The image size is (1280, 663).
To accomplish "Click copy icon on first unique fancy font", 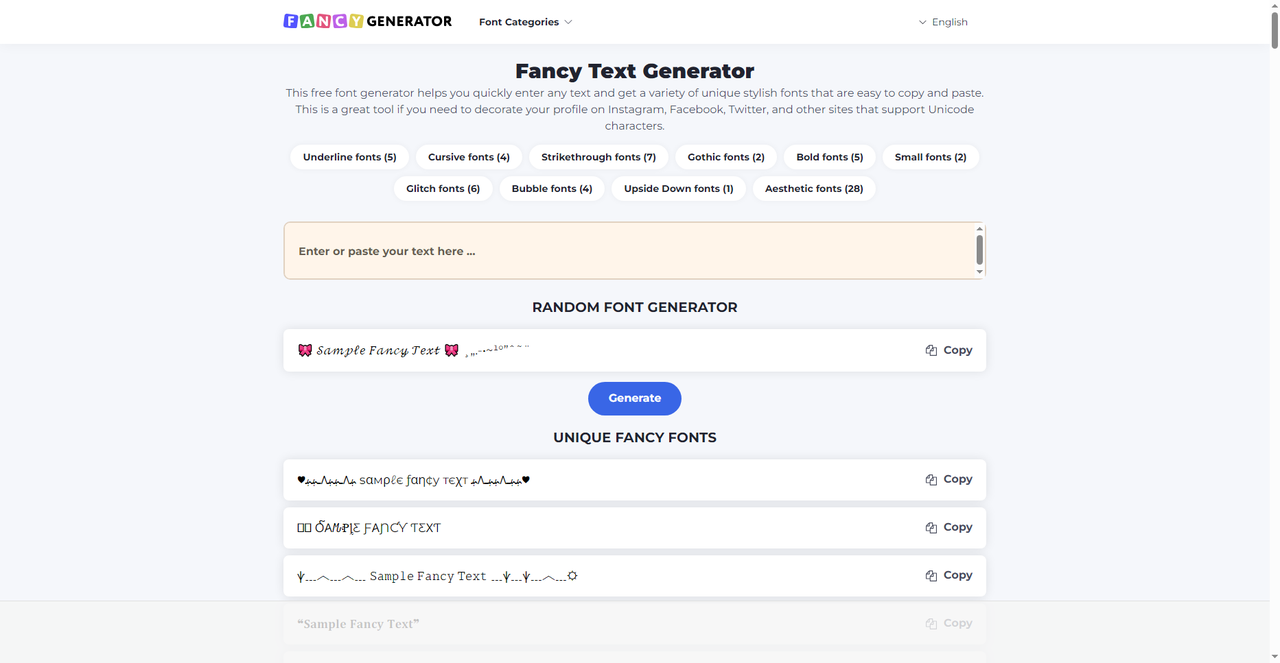I will (x=931, y=480).
